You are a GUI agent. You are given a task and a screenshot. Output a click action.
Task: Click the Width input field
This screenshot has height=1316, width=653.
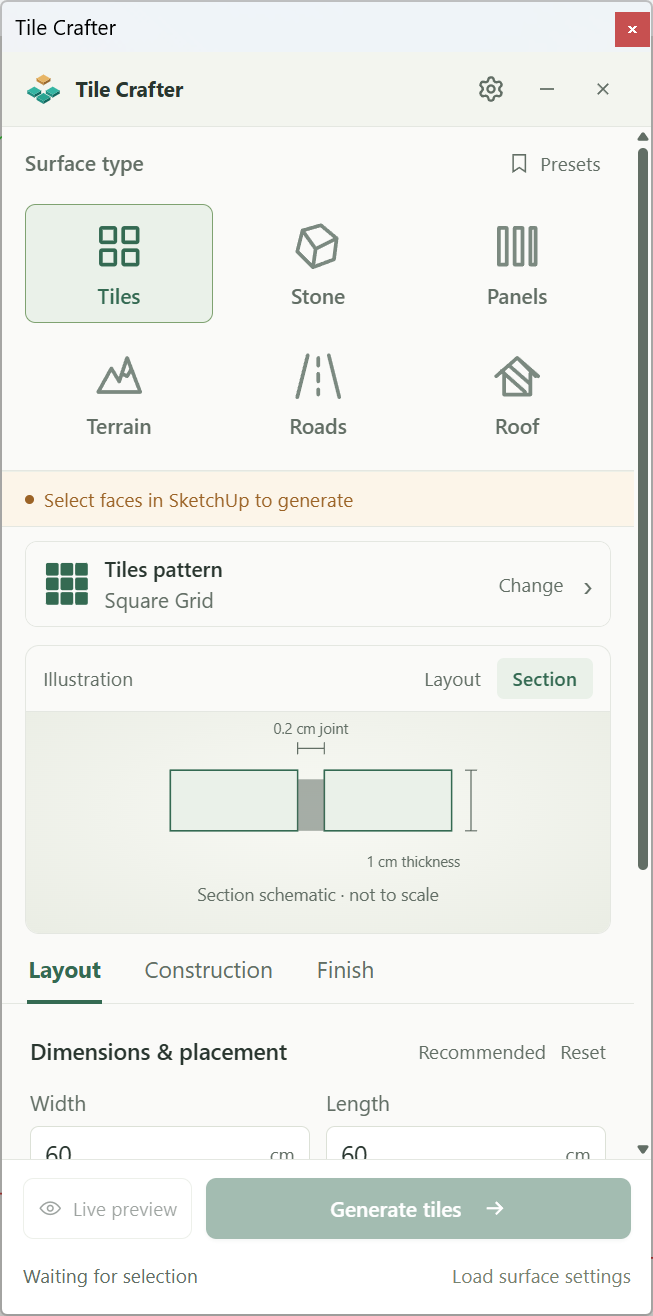click(170, 1144)
